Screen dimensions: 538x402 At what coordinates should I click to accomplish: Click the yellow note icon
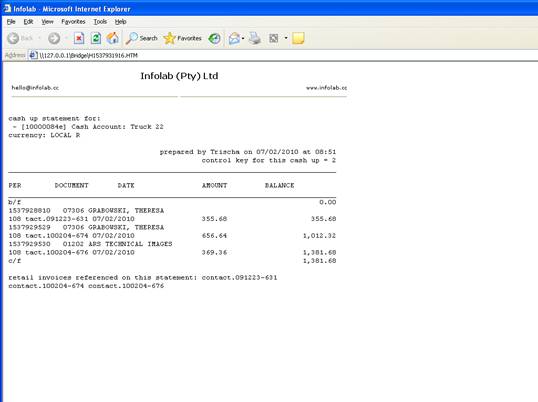click(x=298, y=38)
